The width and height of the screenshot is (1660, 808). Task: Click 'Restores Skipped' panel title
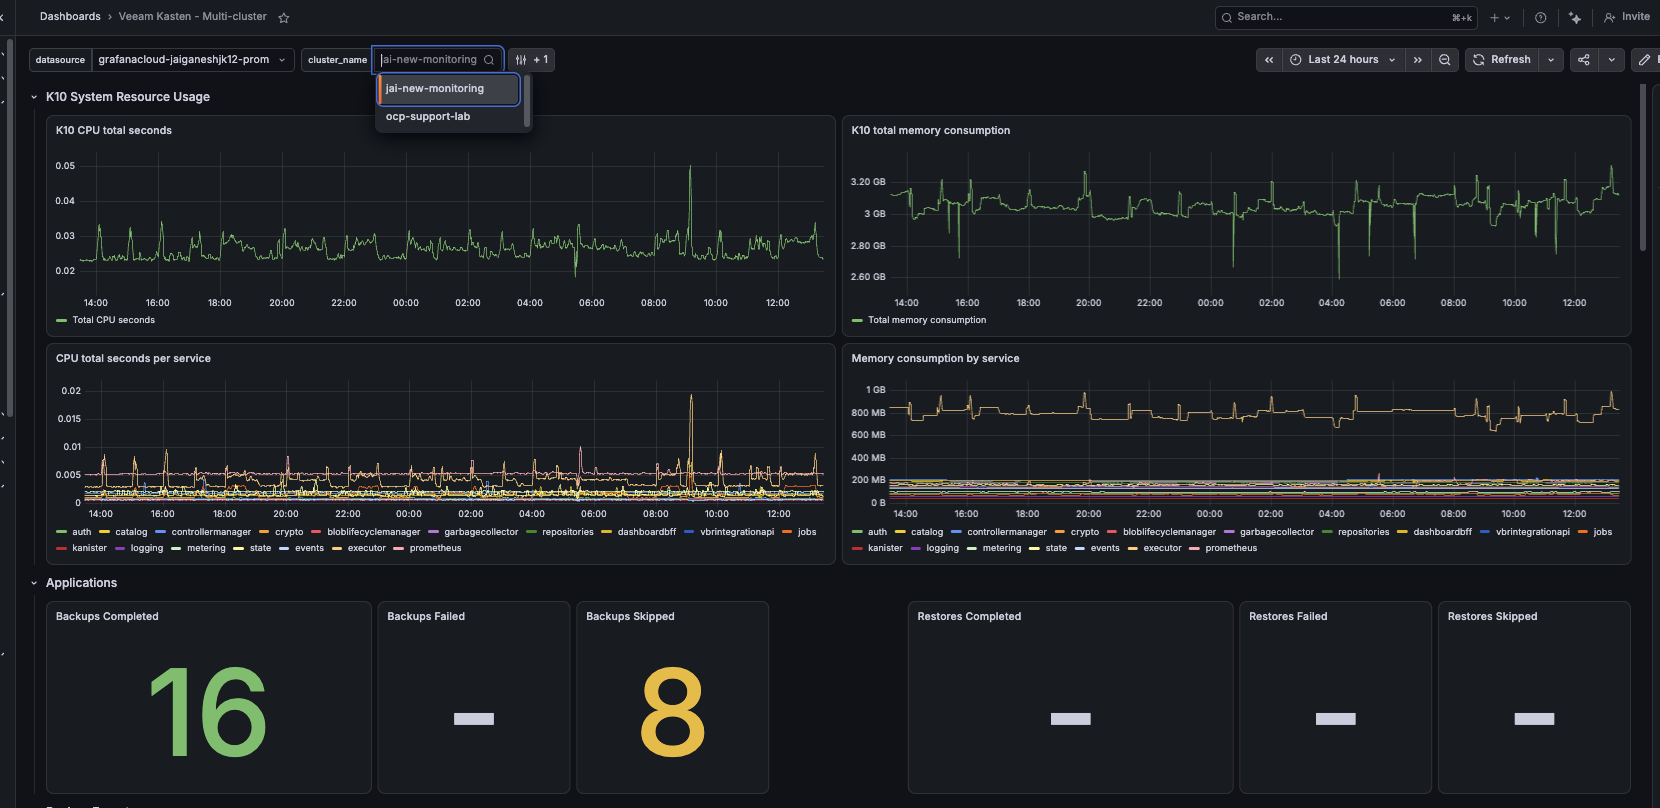coord(1492,616)
